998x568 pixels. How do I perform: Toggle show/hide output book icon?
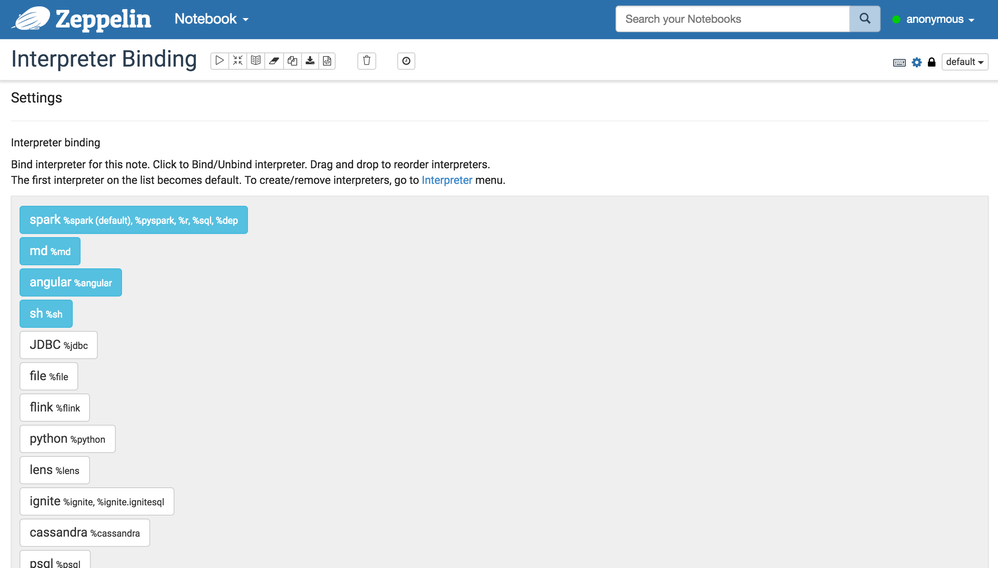pyautogui.click(x=255, y=61)
